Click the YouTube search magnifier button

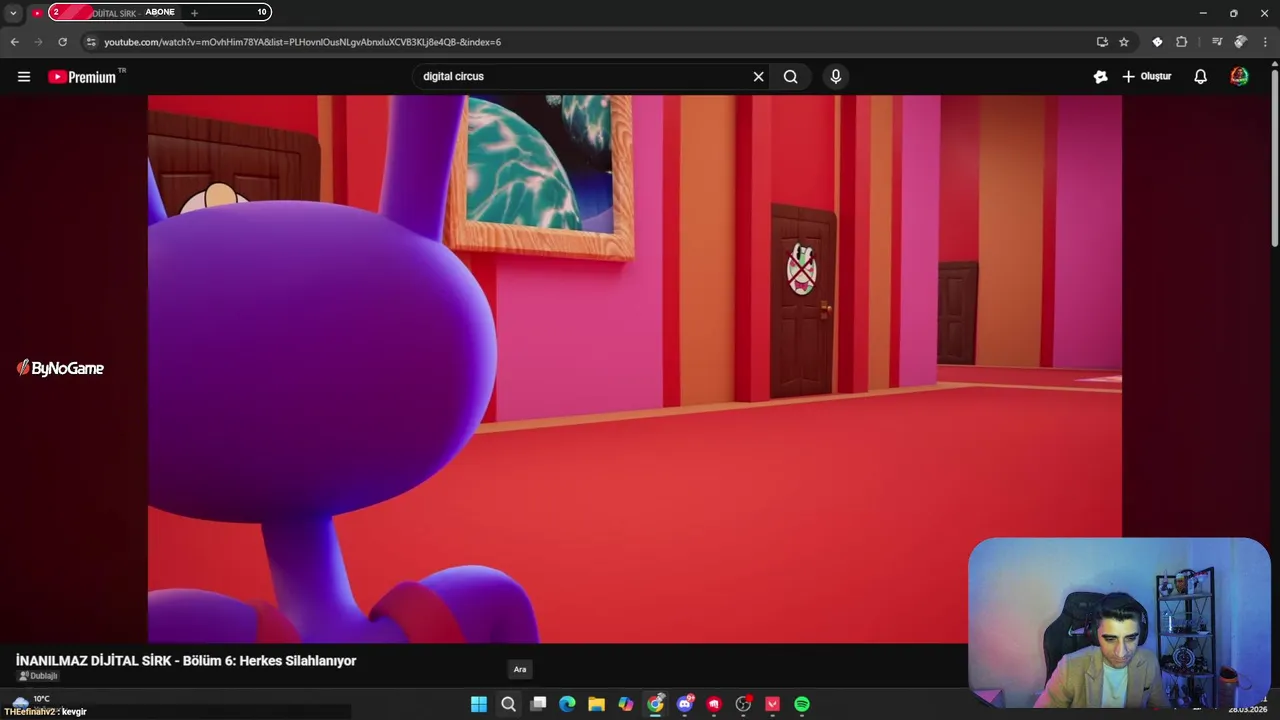coord(791,77)
